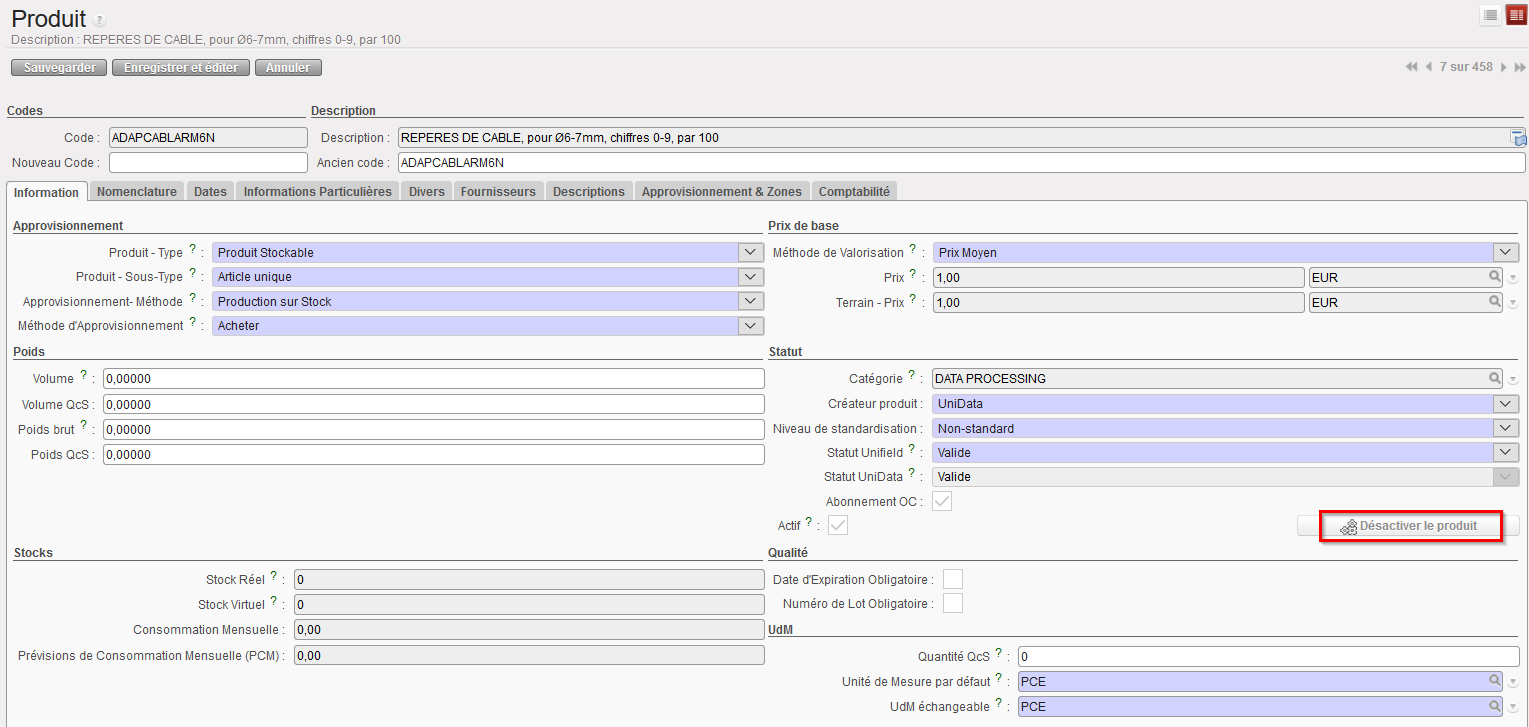
Task: Enable Numéro de Lot Obligatoire checkbox
Action: tap(953, 603)
